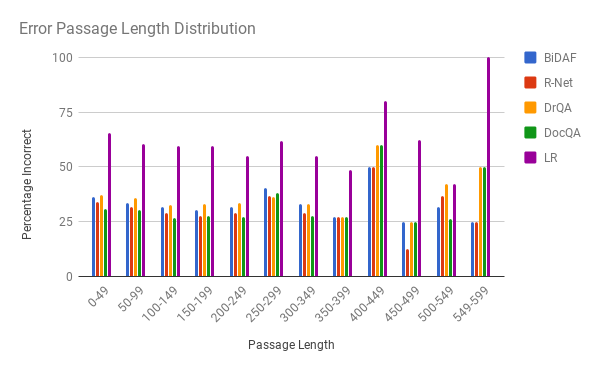This screenshot has height=371, width=600.
Task: Click the 350-399 x-axis label
Action: pyautogui.click(x=333, y=304)
